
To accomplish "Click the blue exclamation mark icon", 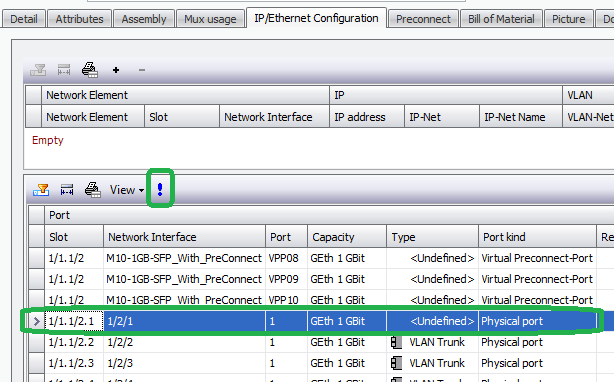I will click(x=160, y=189).
